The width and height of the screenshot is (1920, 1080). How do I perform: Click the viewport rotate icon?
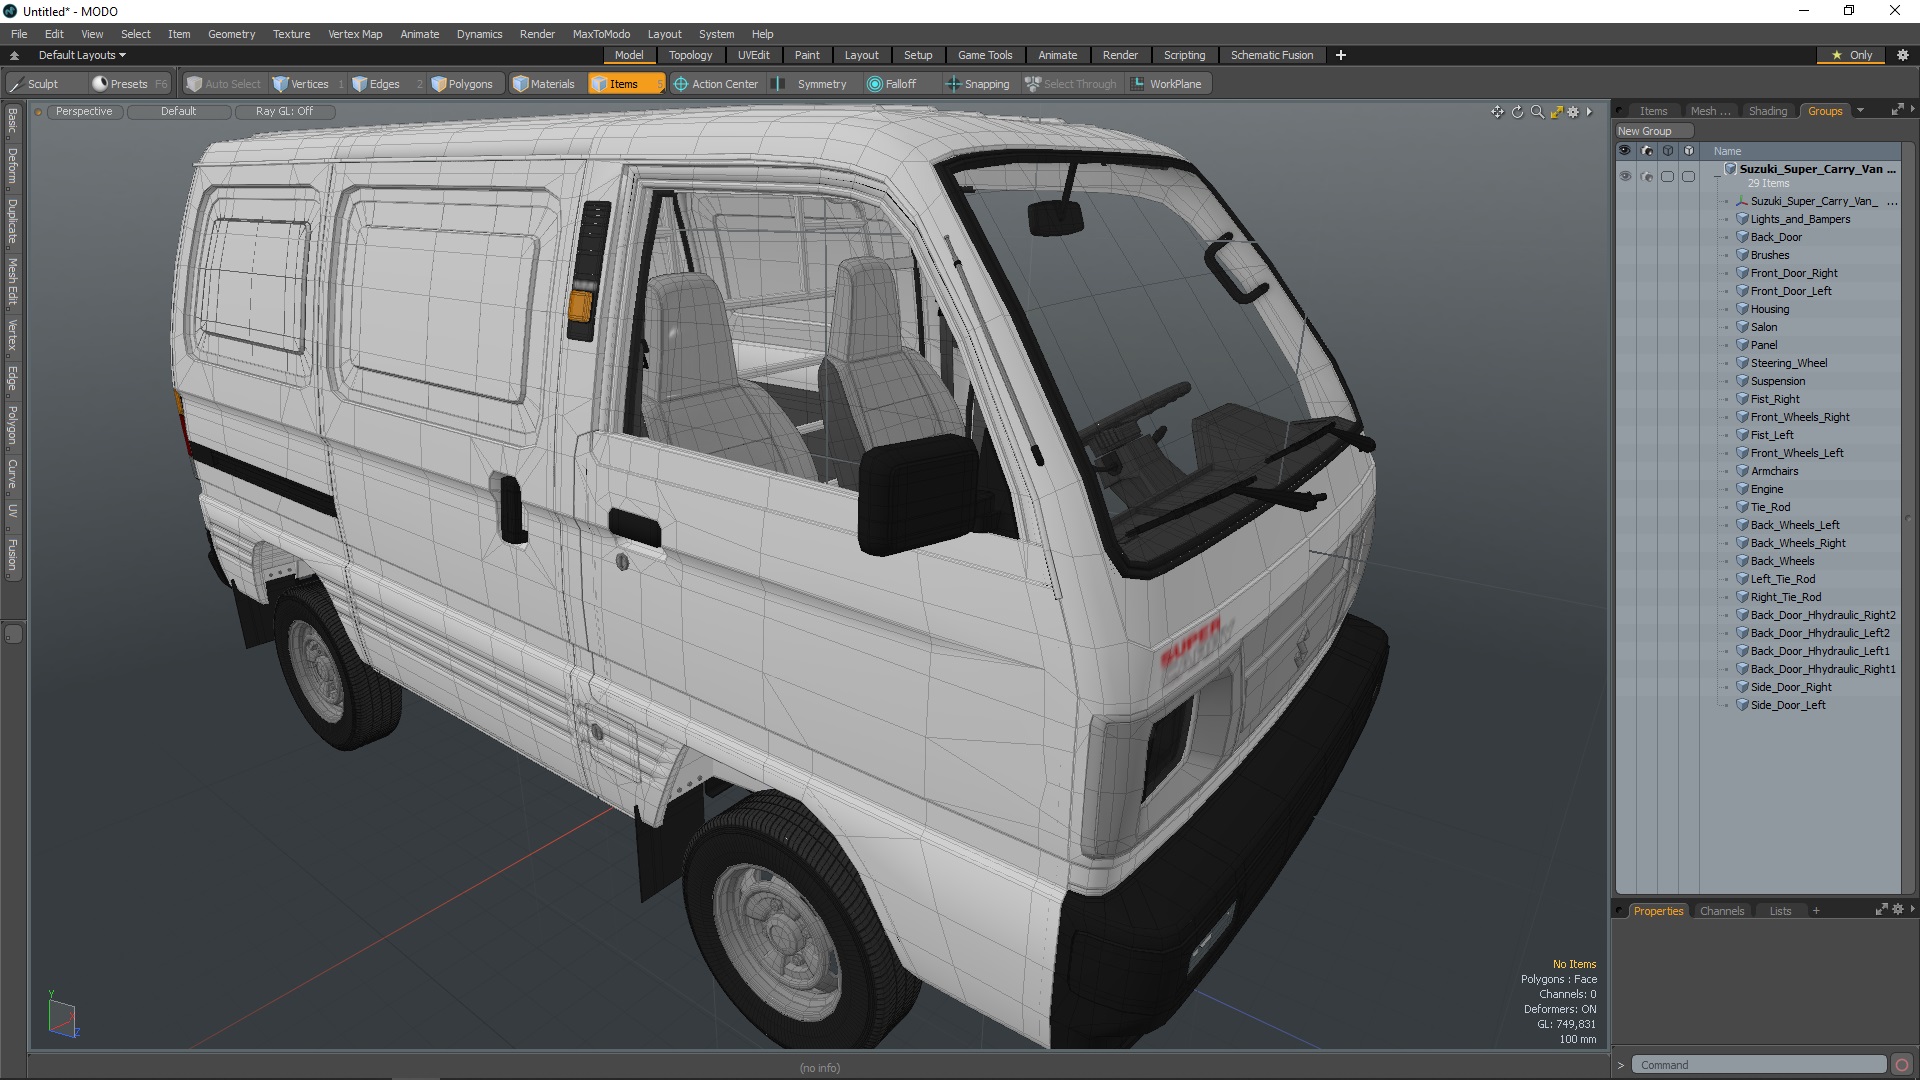tap(1517, 112)
